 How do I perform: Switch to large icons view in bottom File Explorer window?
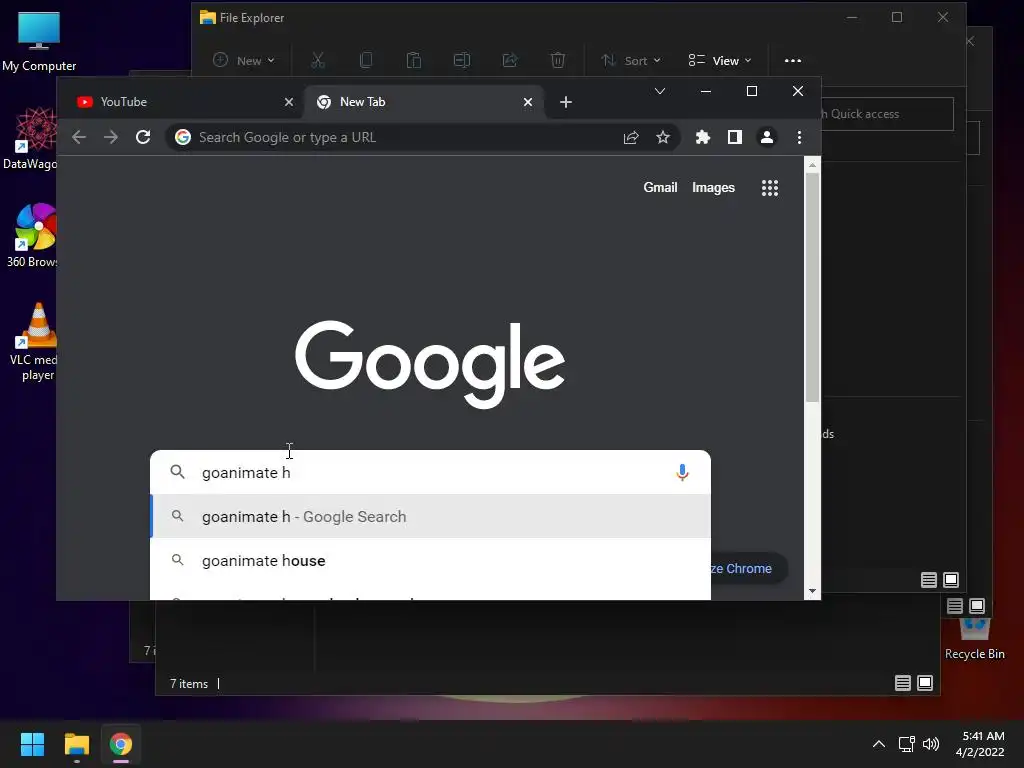[x=925, y=683]
